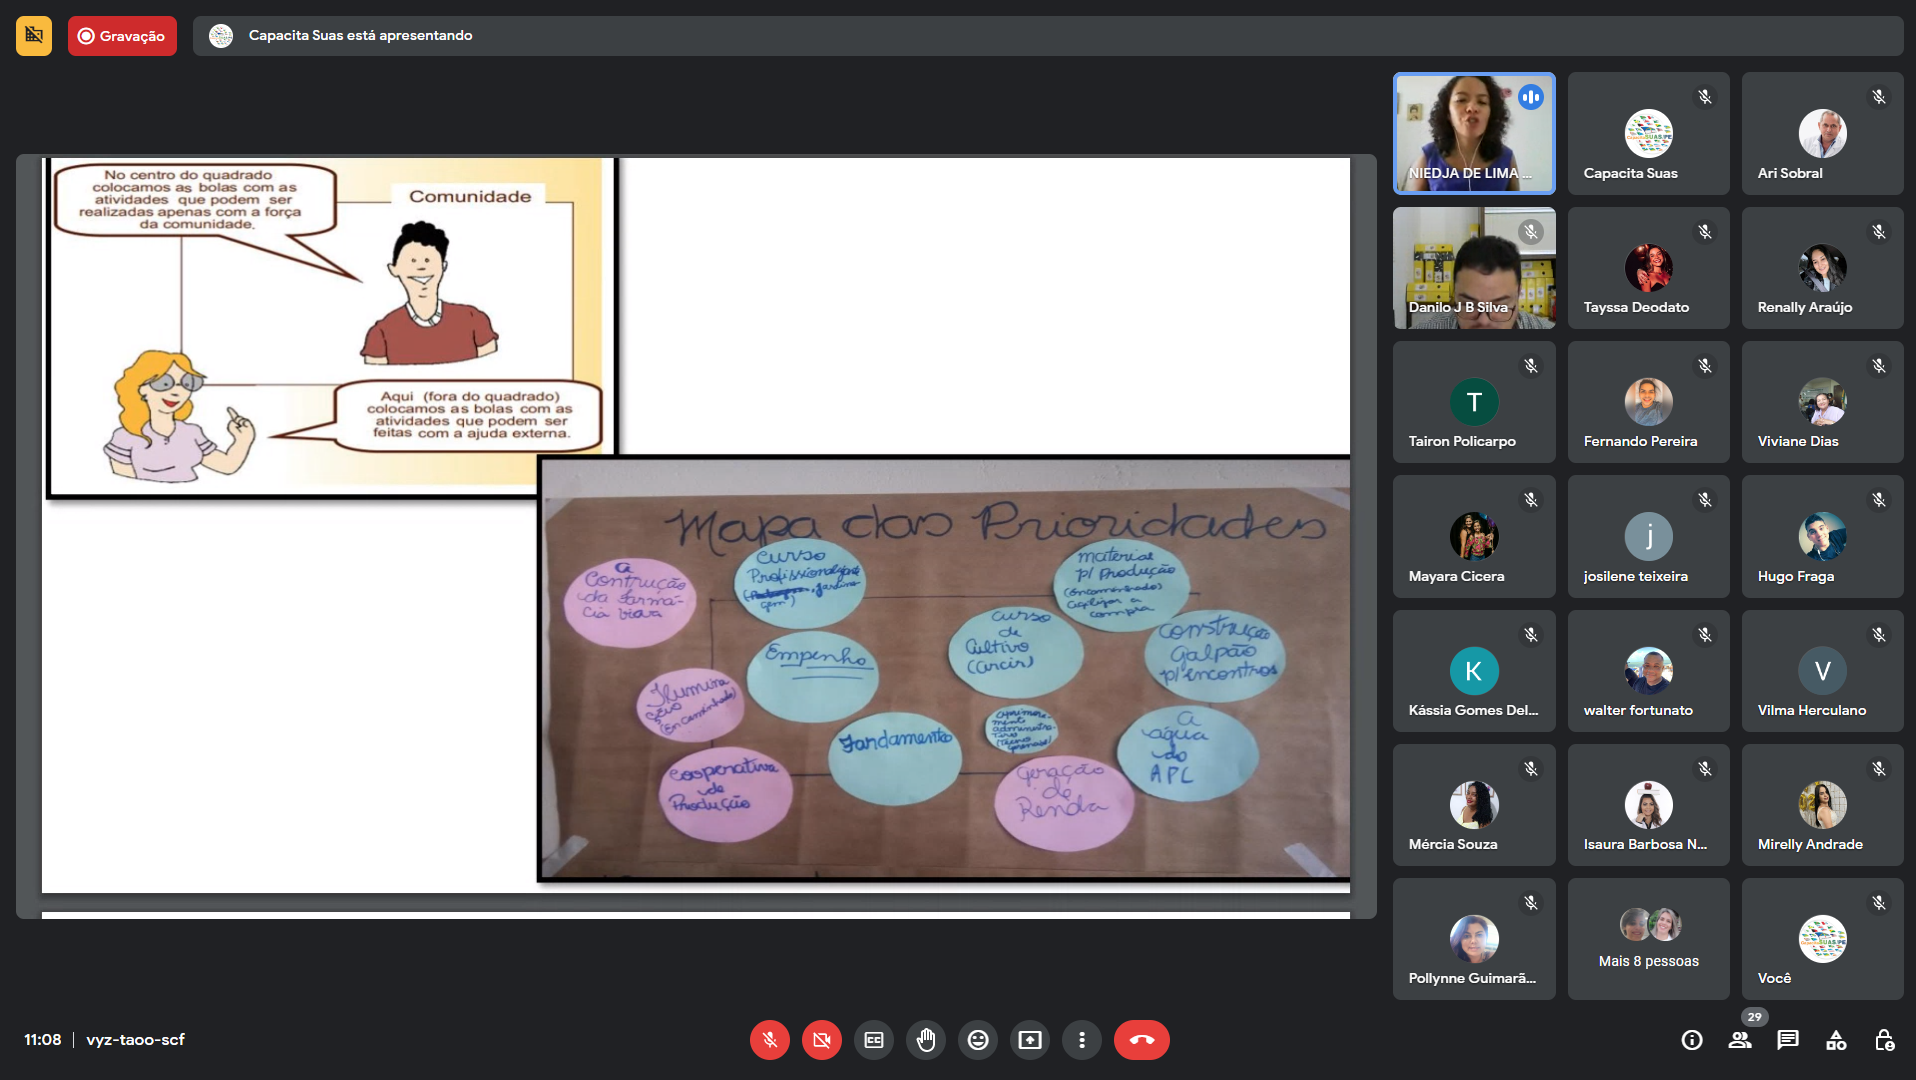Open host controls lock icon
The image size is (1916, 1080).
[1884, 1040]
